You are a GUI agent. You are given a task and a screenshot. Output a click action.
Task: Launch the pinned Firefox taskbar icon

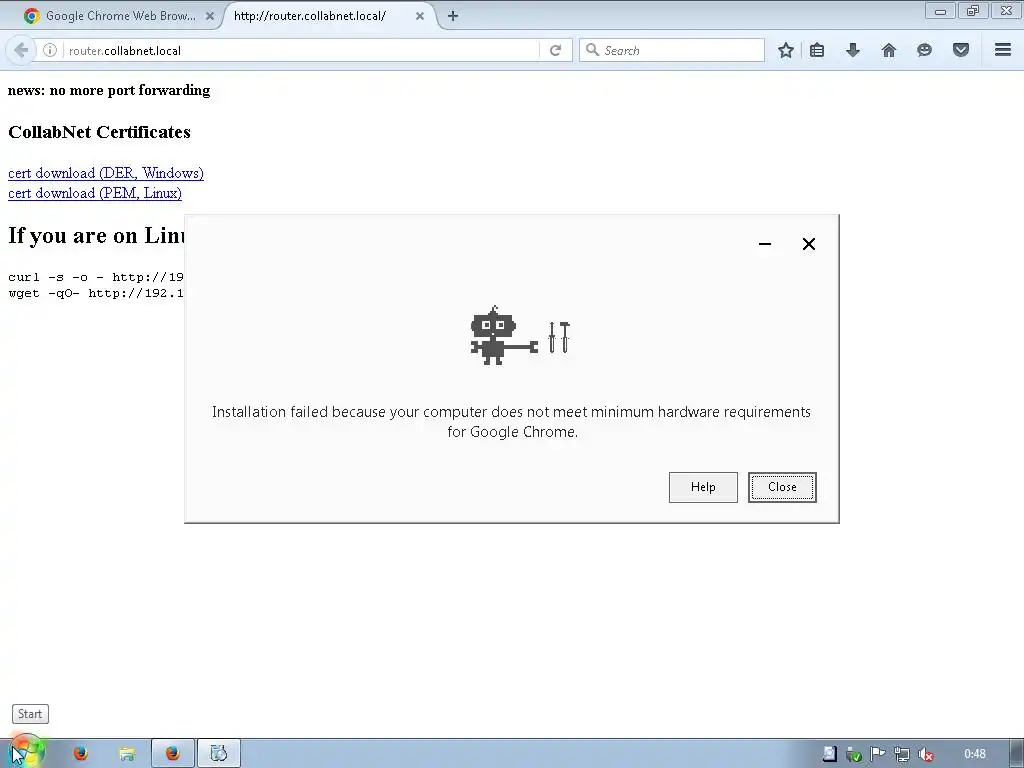[x=80, y=754]
